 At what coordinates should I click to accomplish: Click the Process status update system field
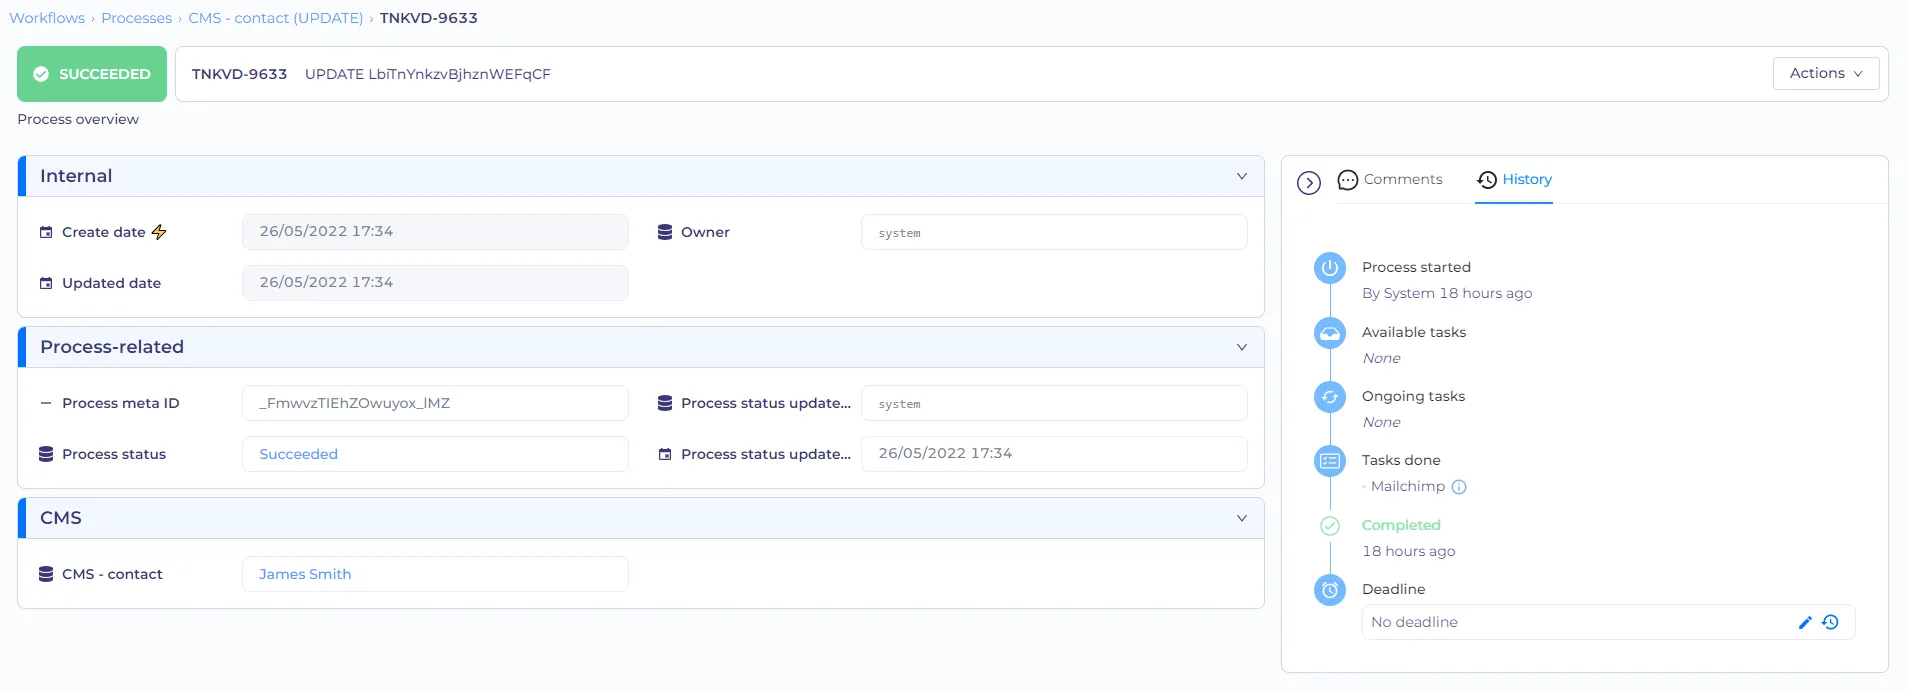coord(1054,403)
